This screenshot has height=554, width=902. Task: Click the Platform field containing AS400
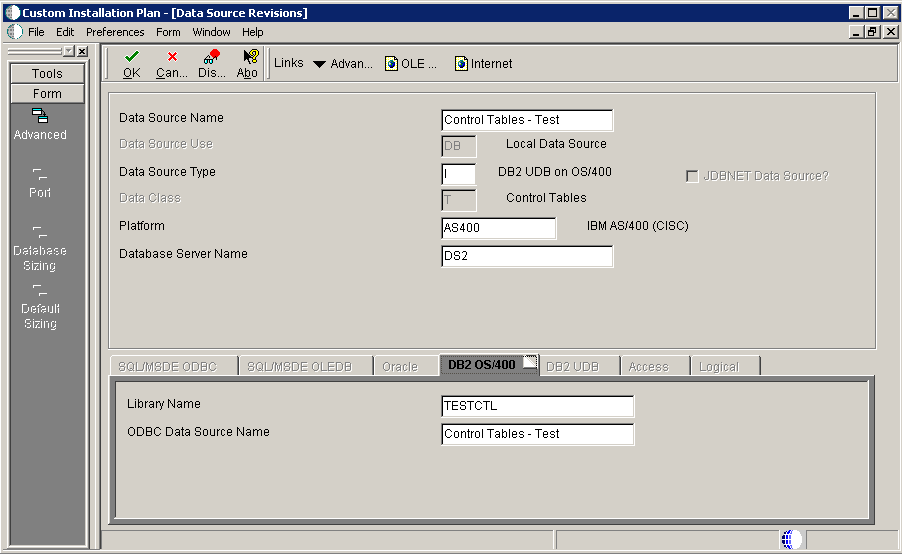499,228
